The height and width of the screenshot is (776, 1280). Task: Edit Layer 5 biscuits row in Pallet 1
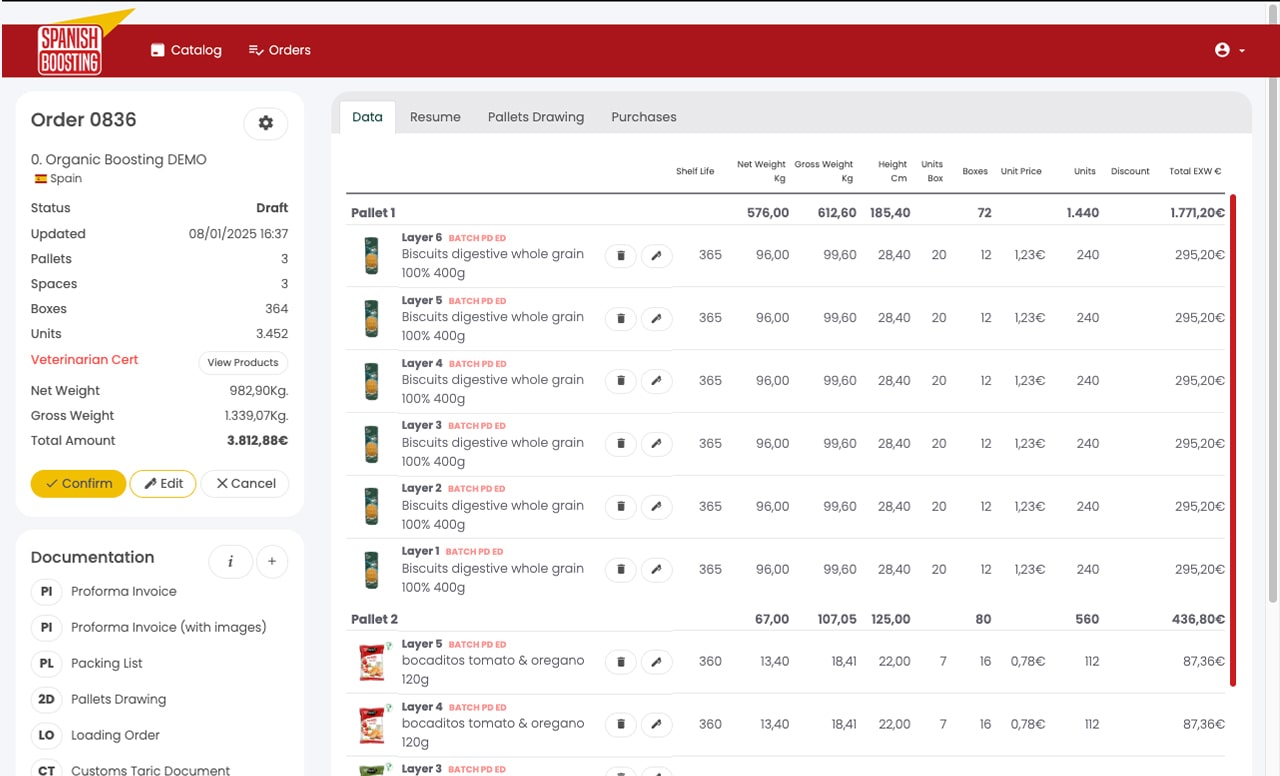tap(656, 319)
